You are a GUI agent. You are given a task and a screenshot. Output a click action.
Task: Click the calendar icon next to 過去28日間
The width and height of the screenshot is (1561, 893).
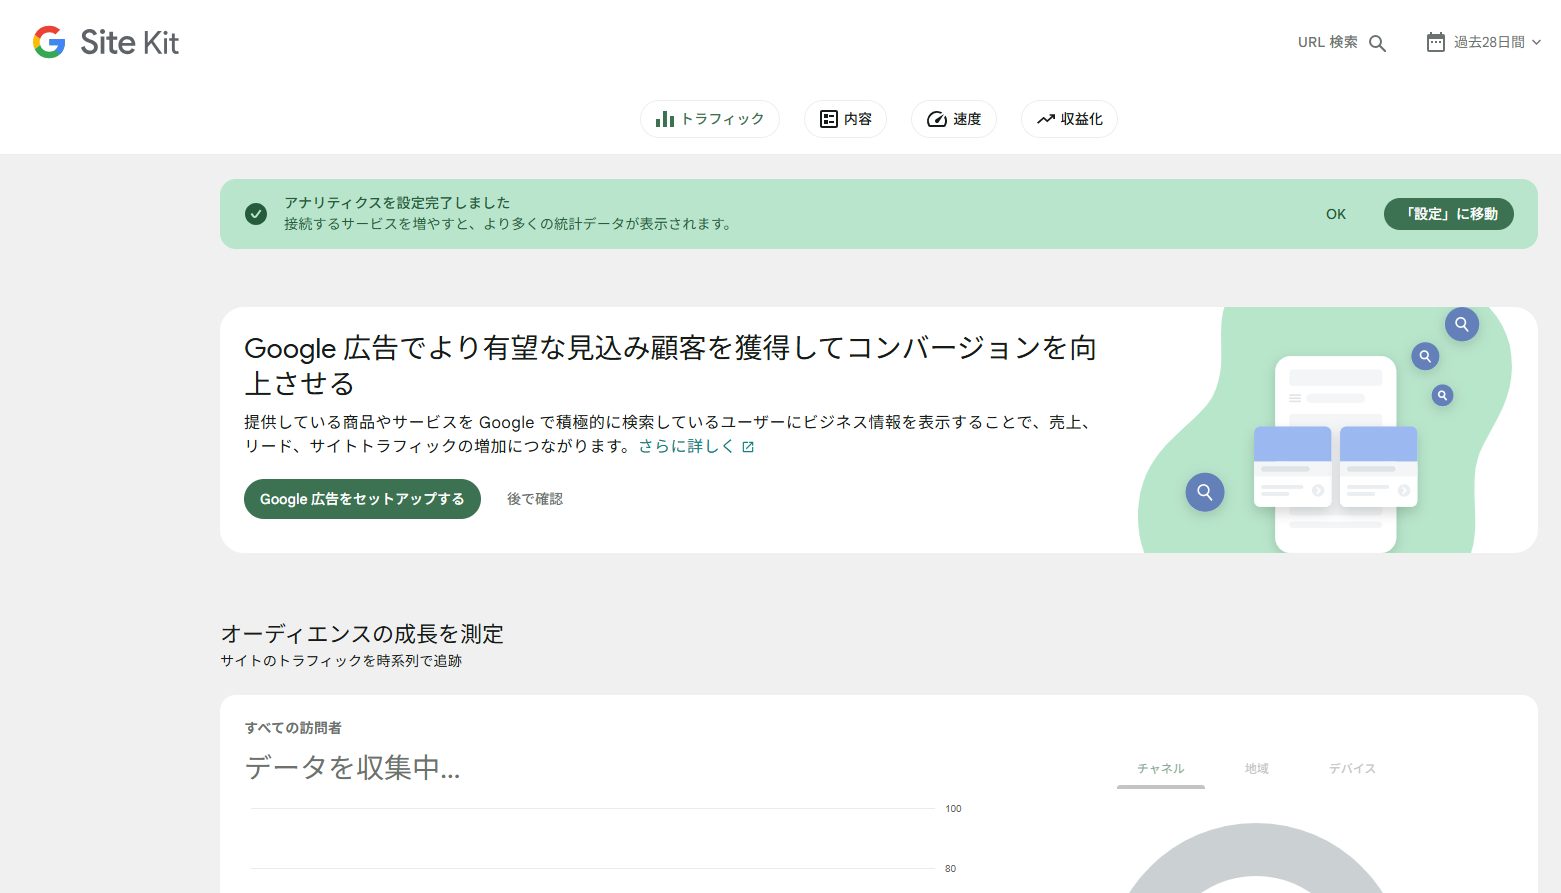(x=1435, y=42)
